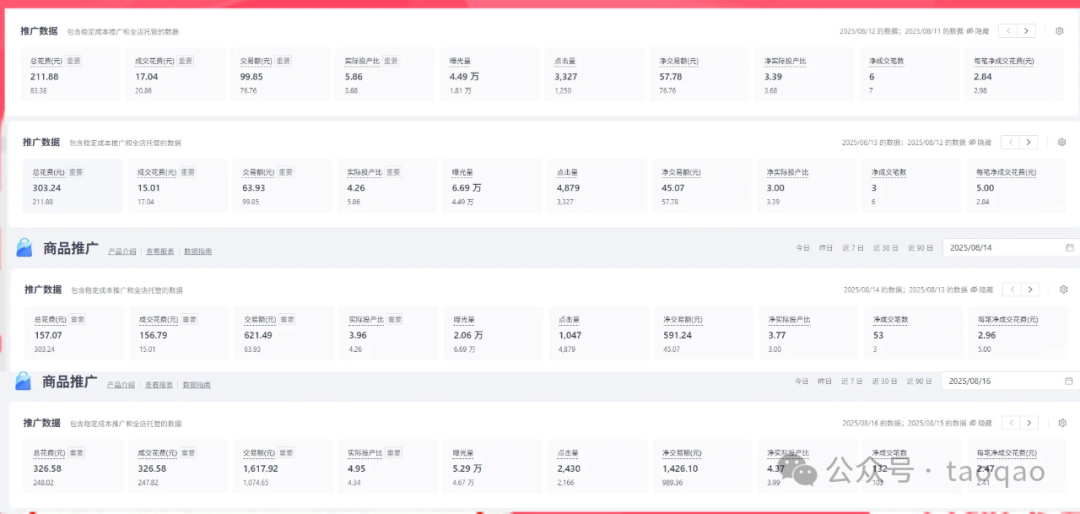Open 产品介绍 link in 2025/08/14 header

(x=122, y=251)
